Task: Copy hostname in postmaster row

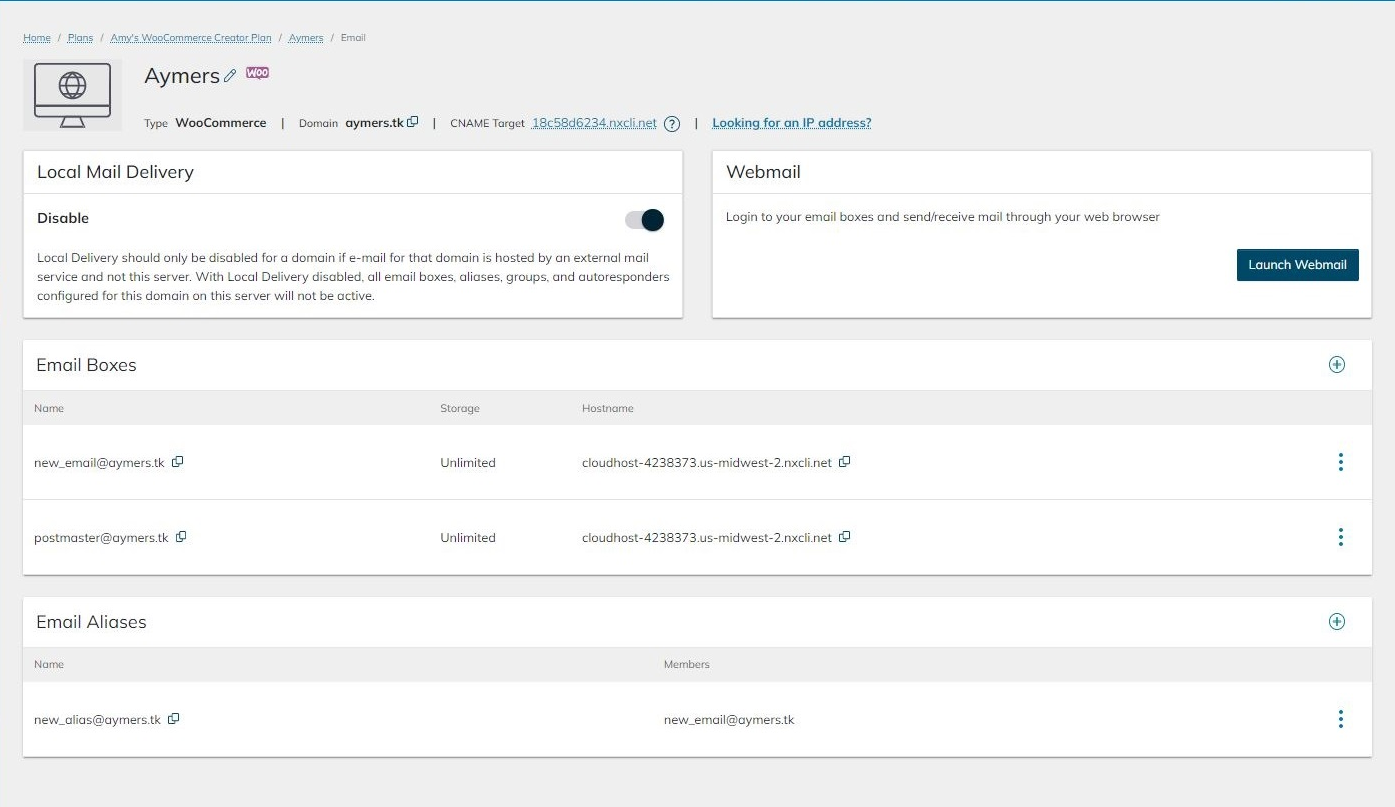Action: 844,537
